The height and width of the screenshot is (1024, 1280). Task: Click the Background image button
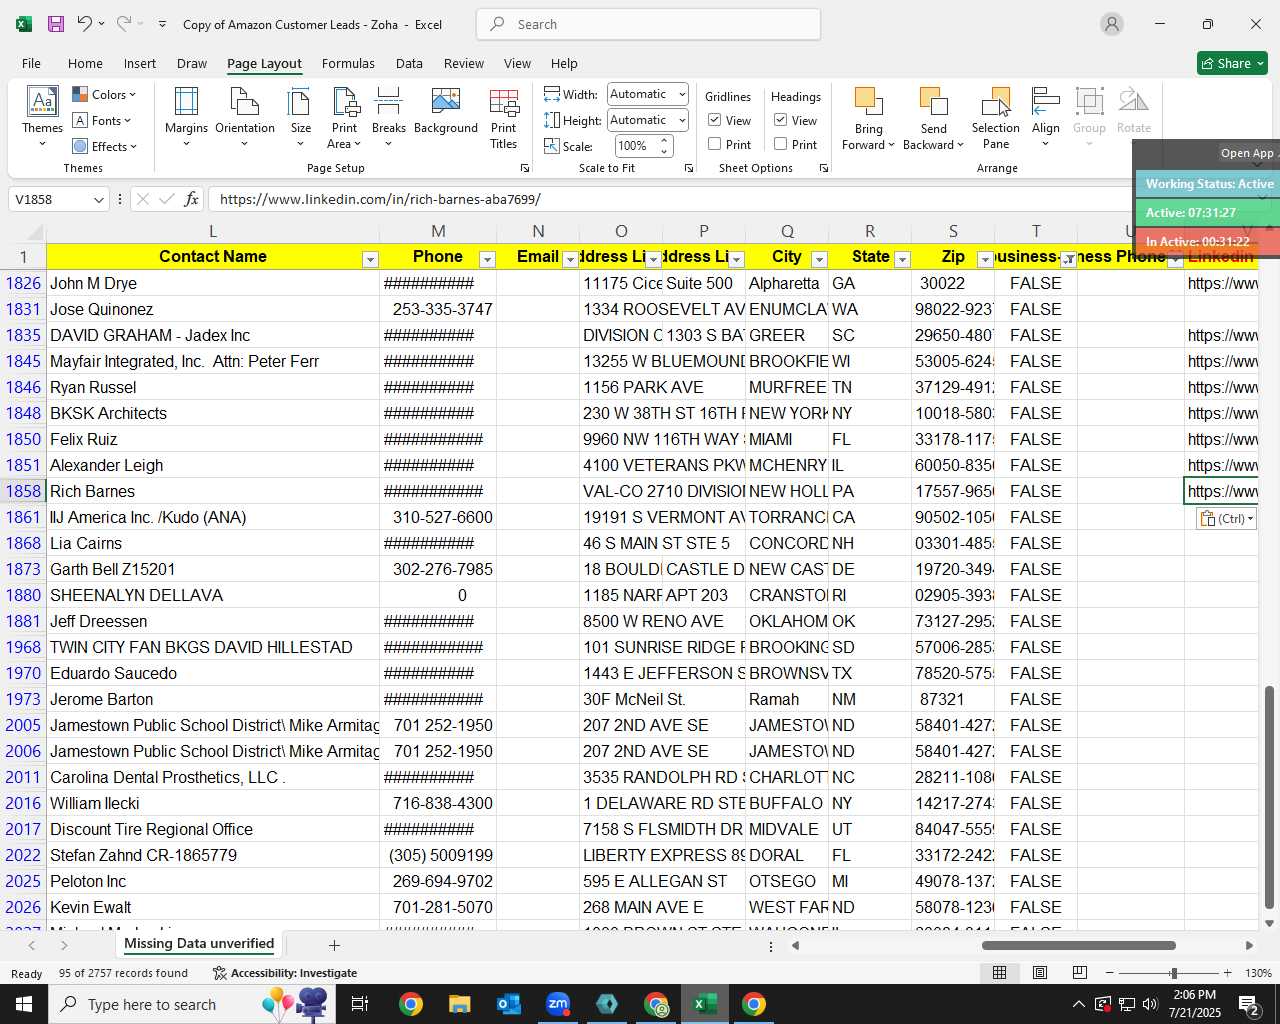click(x=446, y=112)
